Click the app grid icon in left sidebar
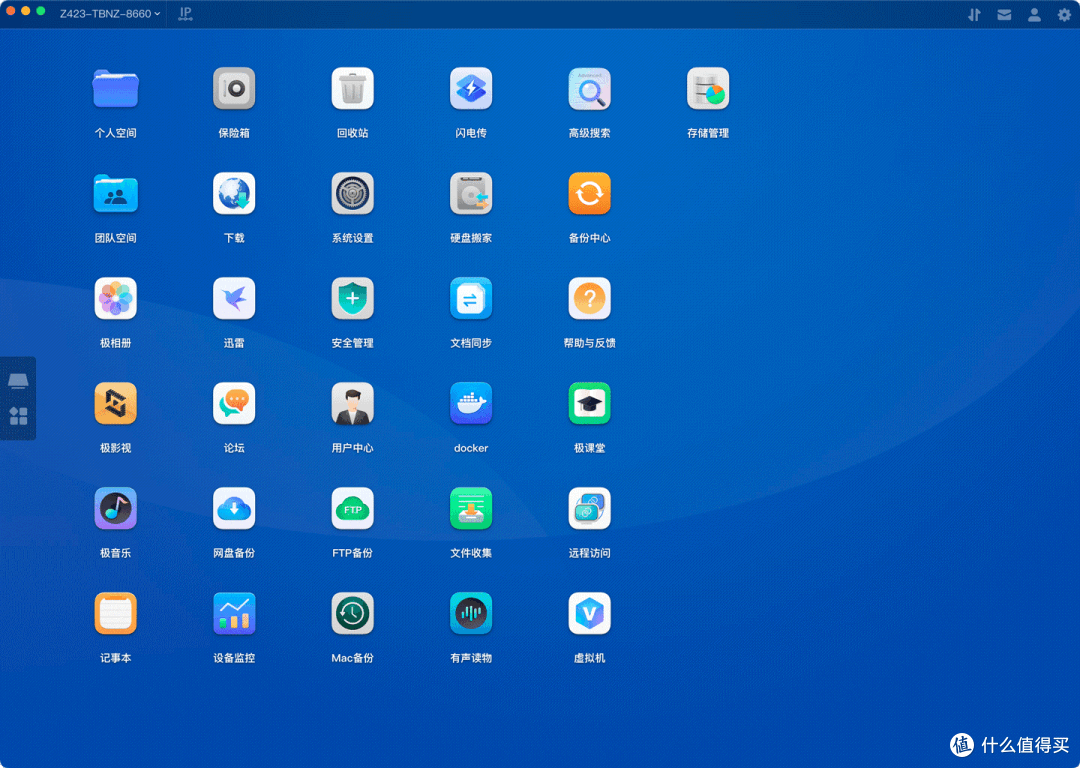 18,416
